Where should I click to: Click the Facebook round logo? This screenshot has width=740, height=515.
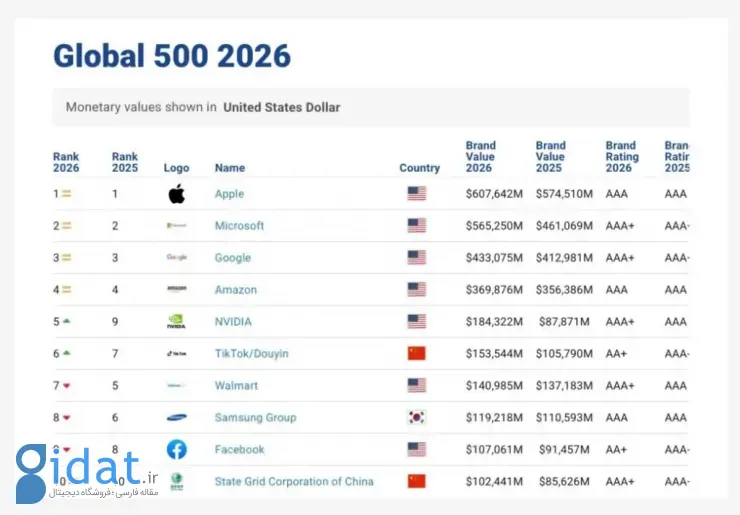click(177, 450)
